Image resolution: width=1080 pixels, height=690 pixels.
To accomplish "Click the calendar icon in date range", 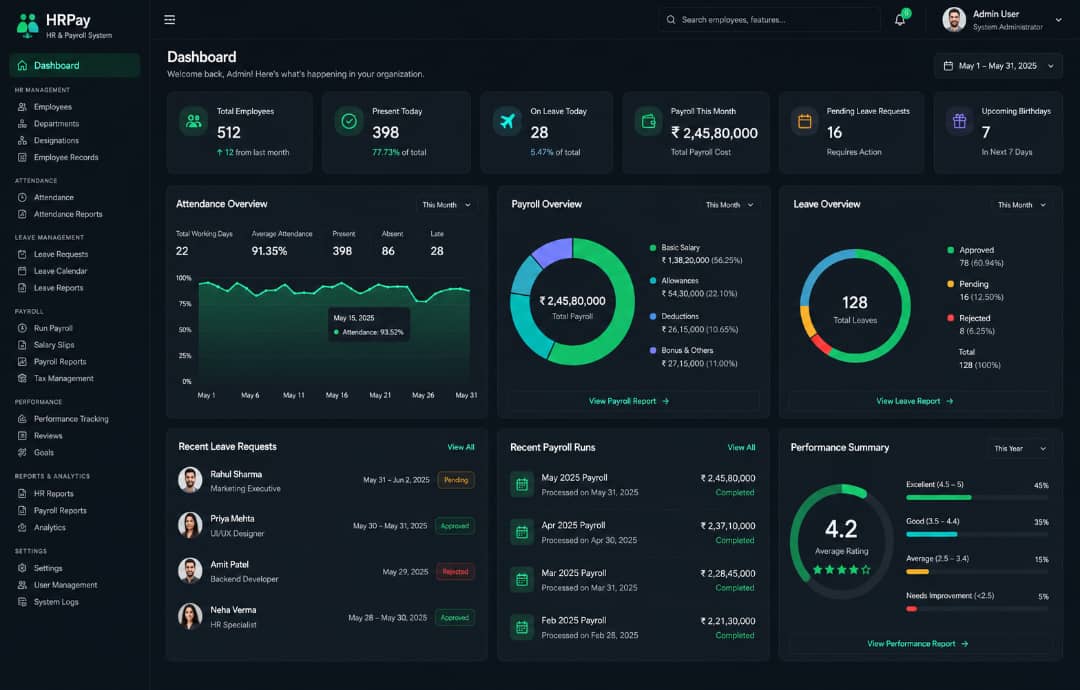I will (948, 66).
